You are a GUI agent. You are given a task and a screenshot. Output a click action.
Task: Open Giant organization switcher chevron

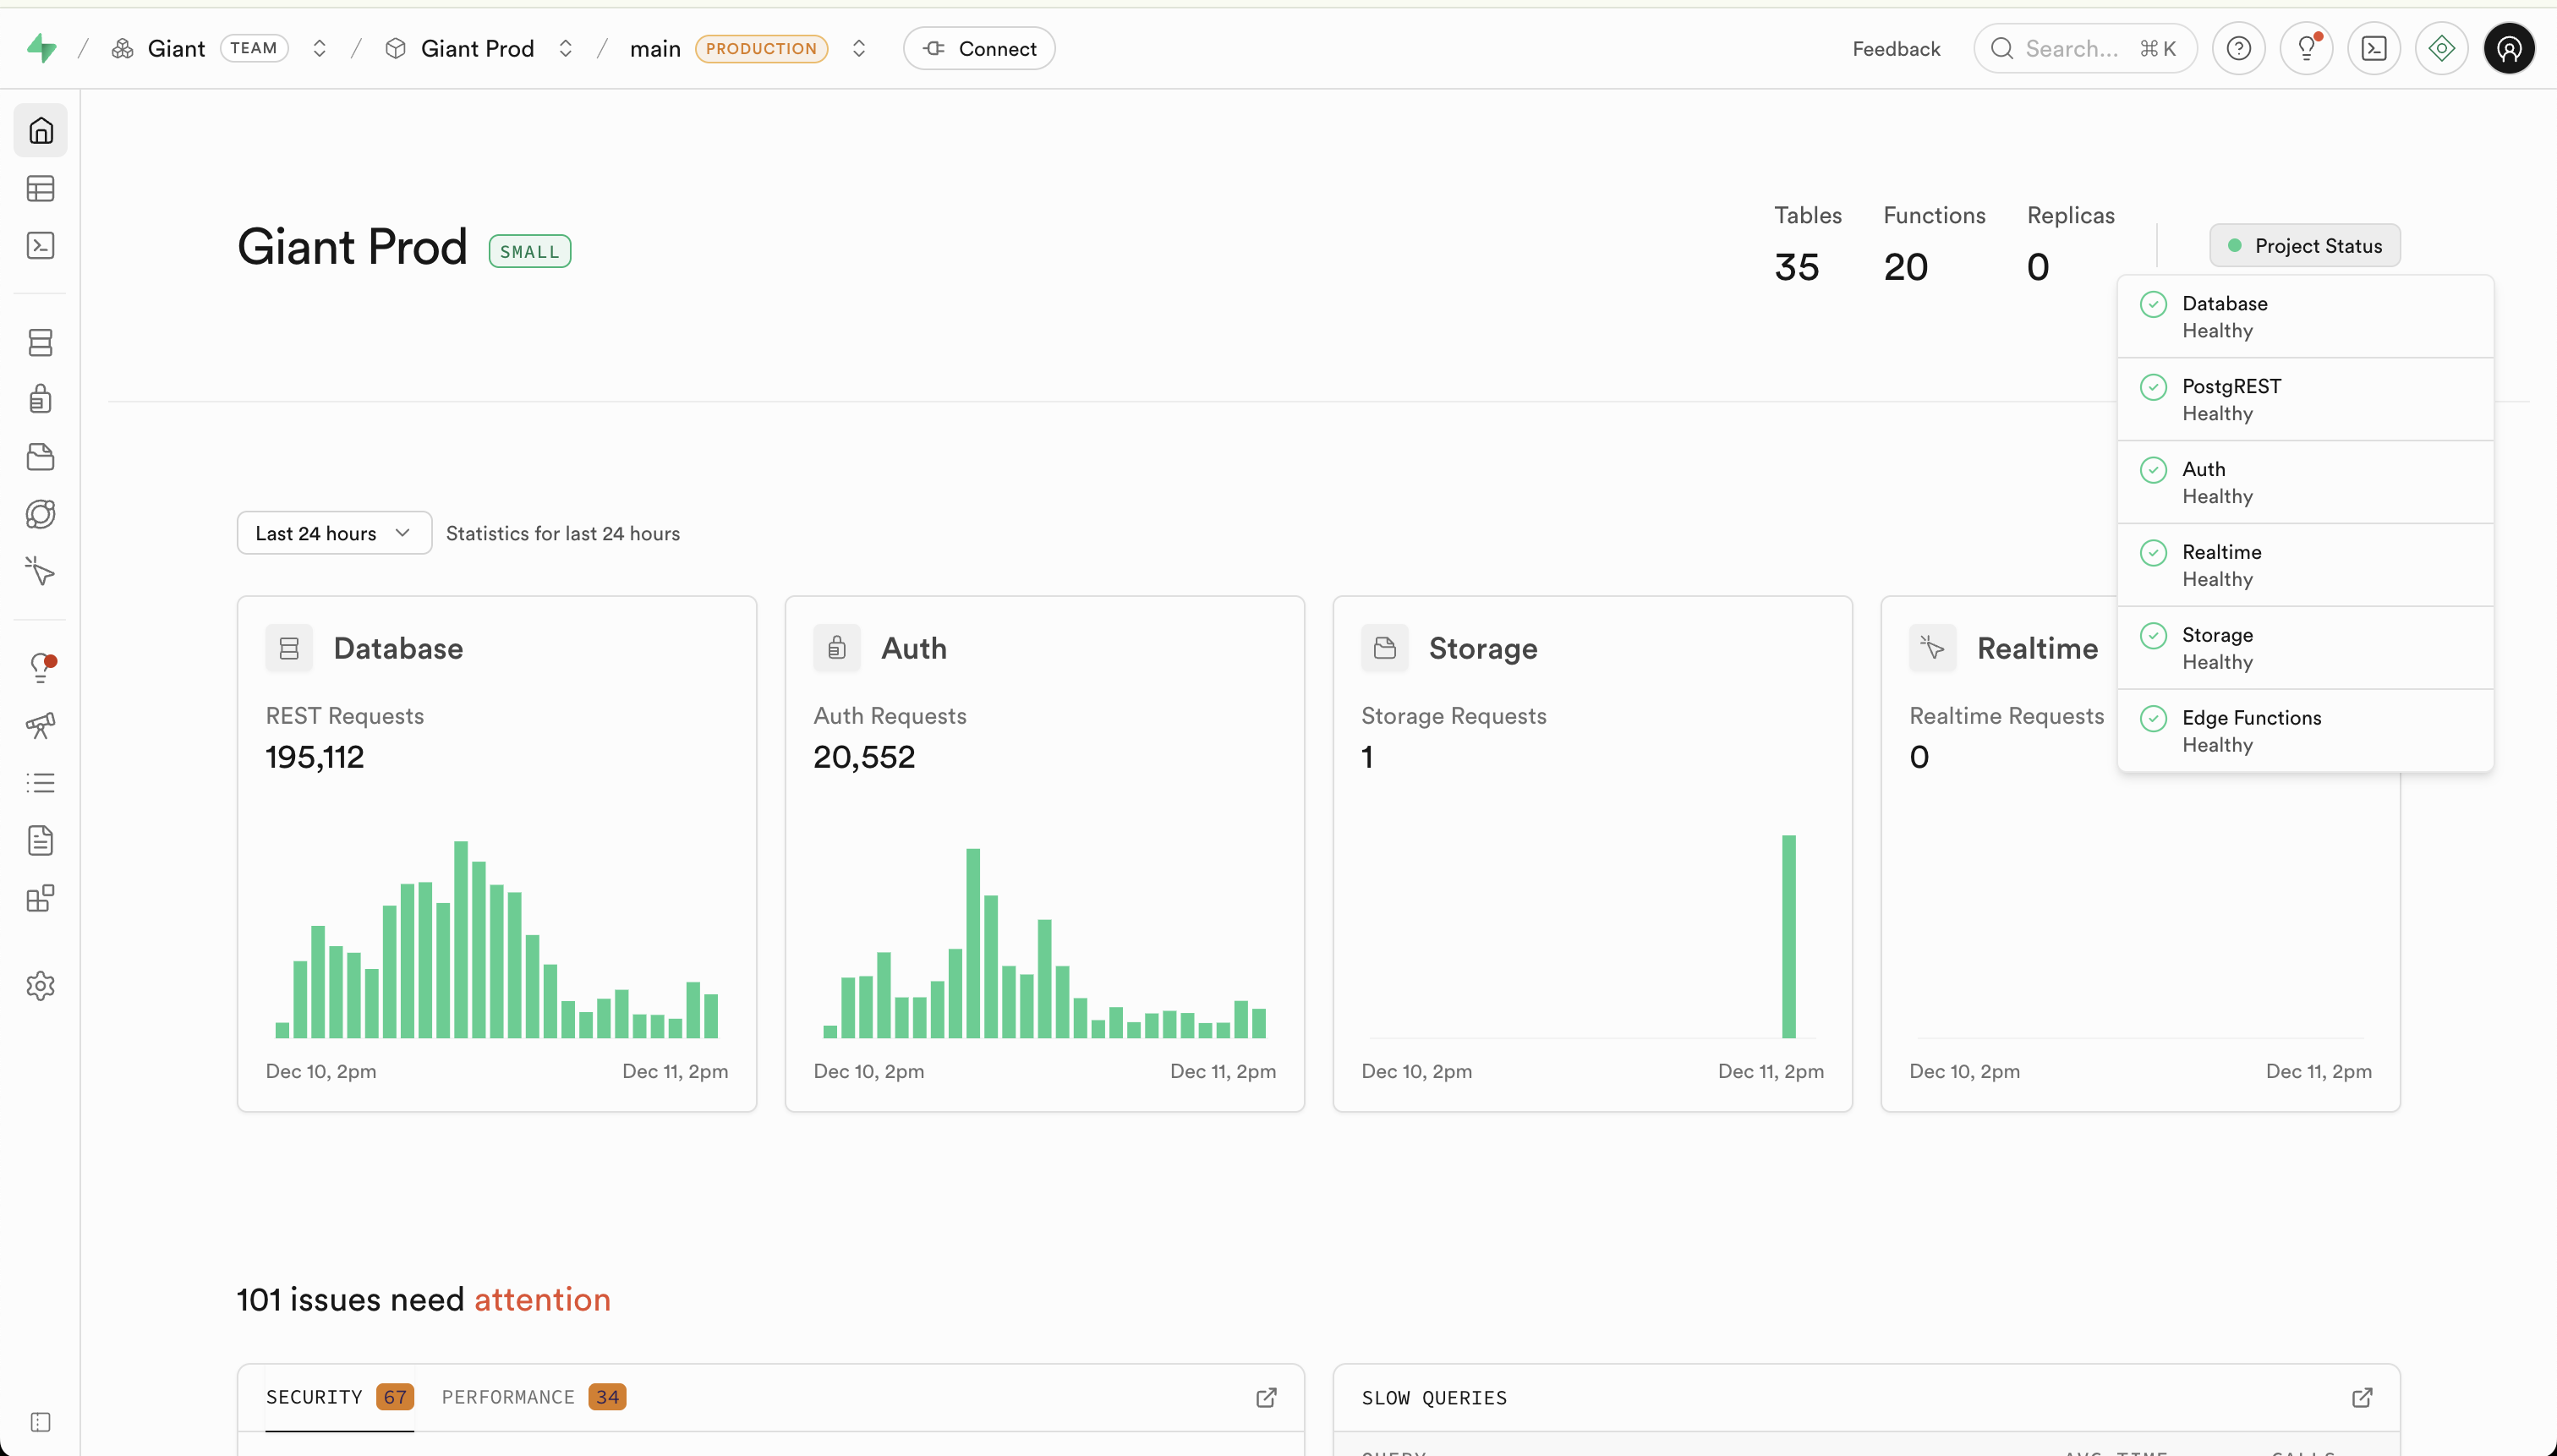coord(319,48)
